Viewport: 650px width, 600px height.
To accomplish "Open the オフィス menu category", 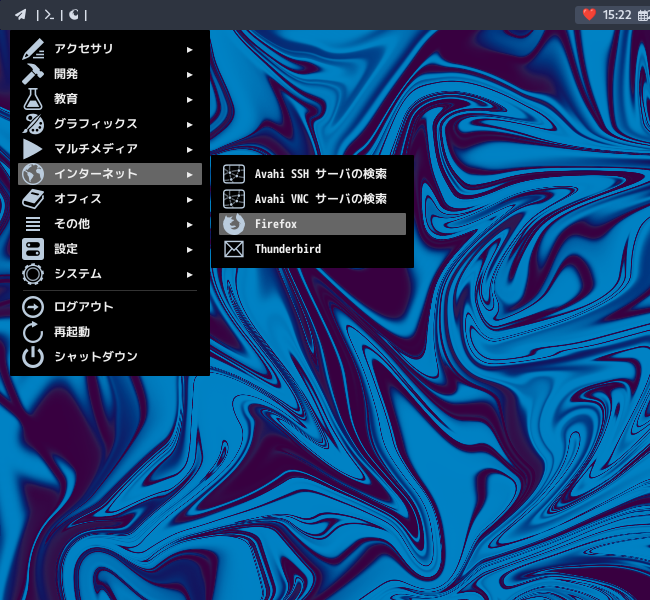I will [x=110, y=199].
